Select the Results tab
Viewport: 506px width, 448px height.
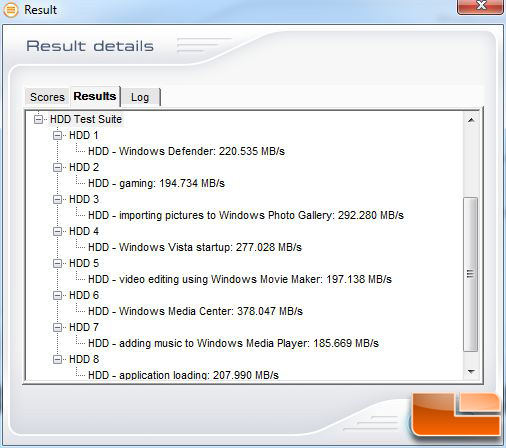95,96
